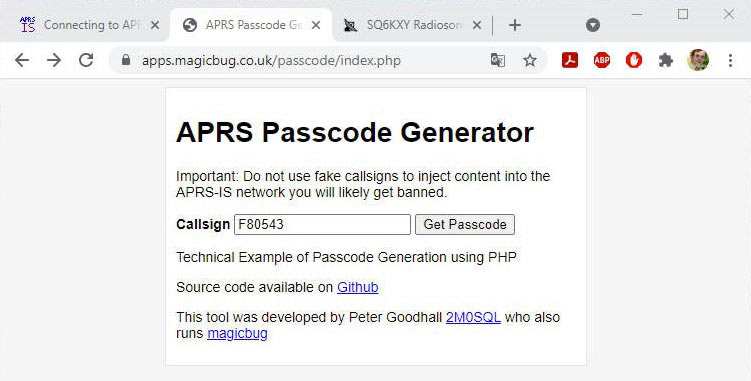
Task: Click the address bar URL
Action: (271, 61)
